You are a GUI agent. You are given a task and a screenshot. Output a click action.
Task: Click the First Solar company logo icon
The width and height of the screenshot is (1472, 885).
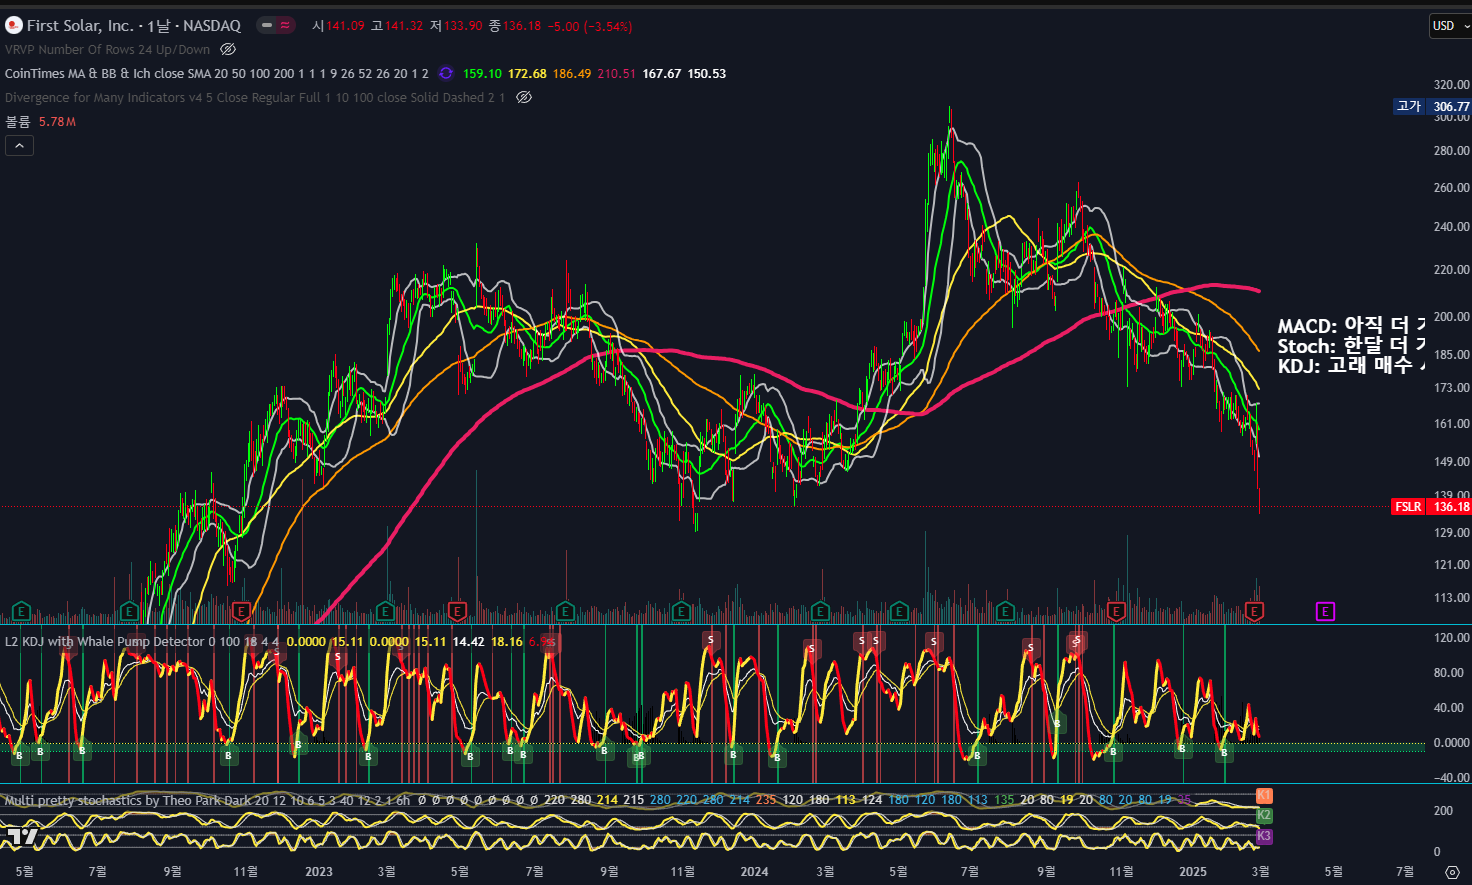(x=14, y=25)
